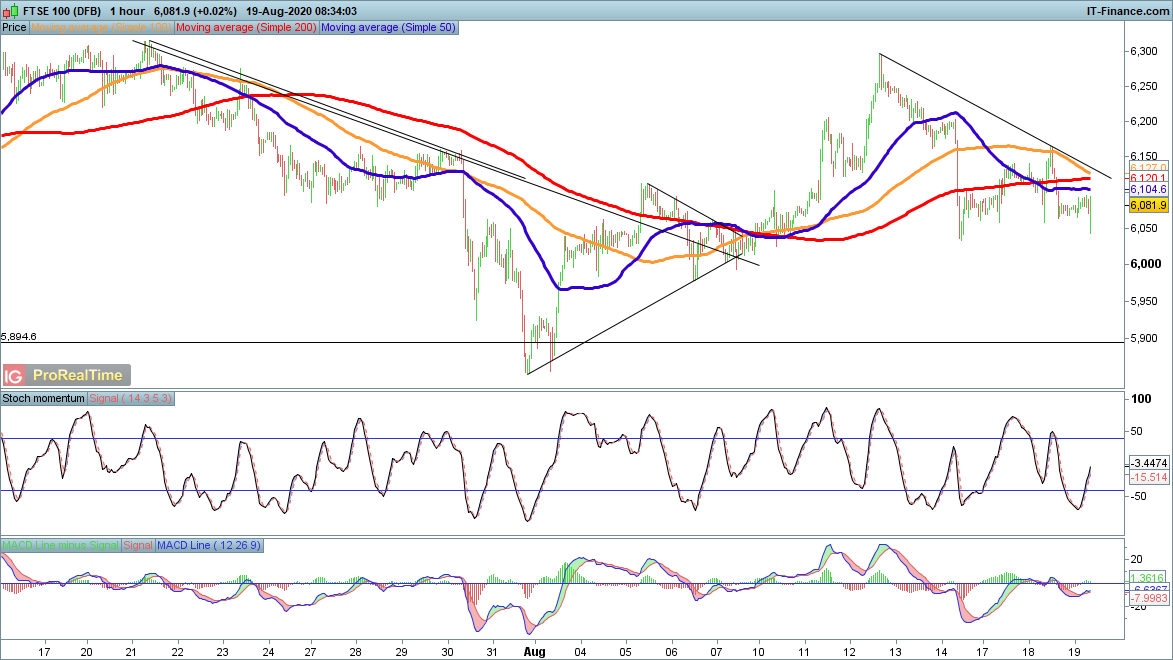1173x660 pixels.
Task: Click the red MACD Signal label
Action: (x=138, y=545)
